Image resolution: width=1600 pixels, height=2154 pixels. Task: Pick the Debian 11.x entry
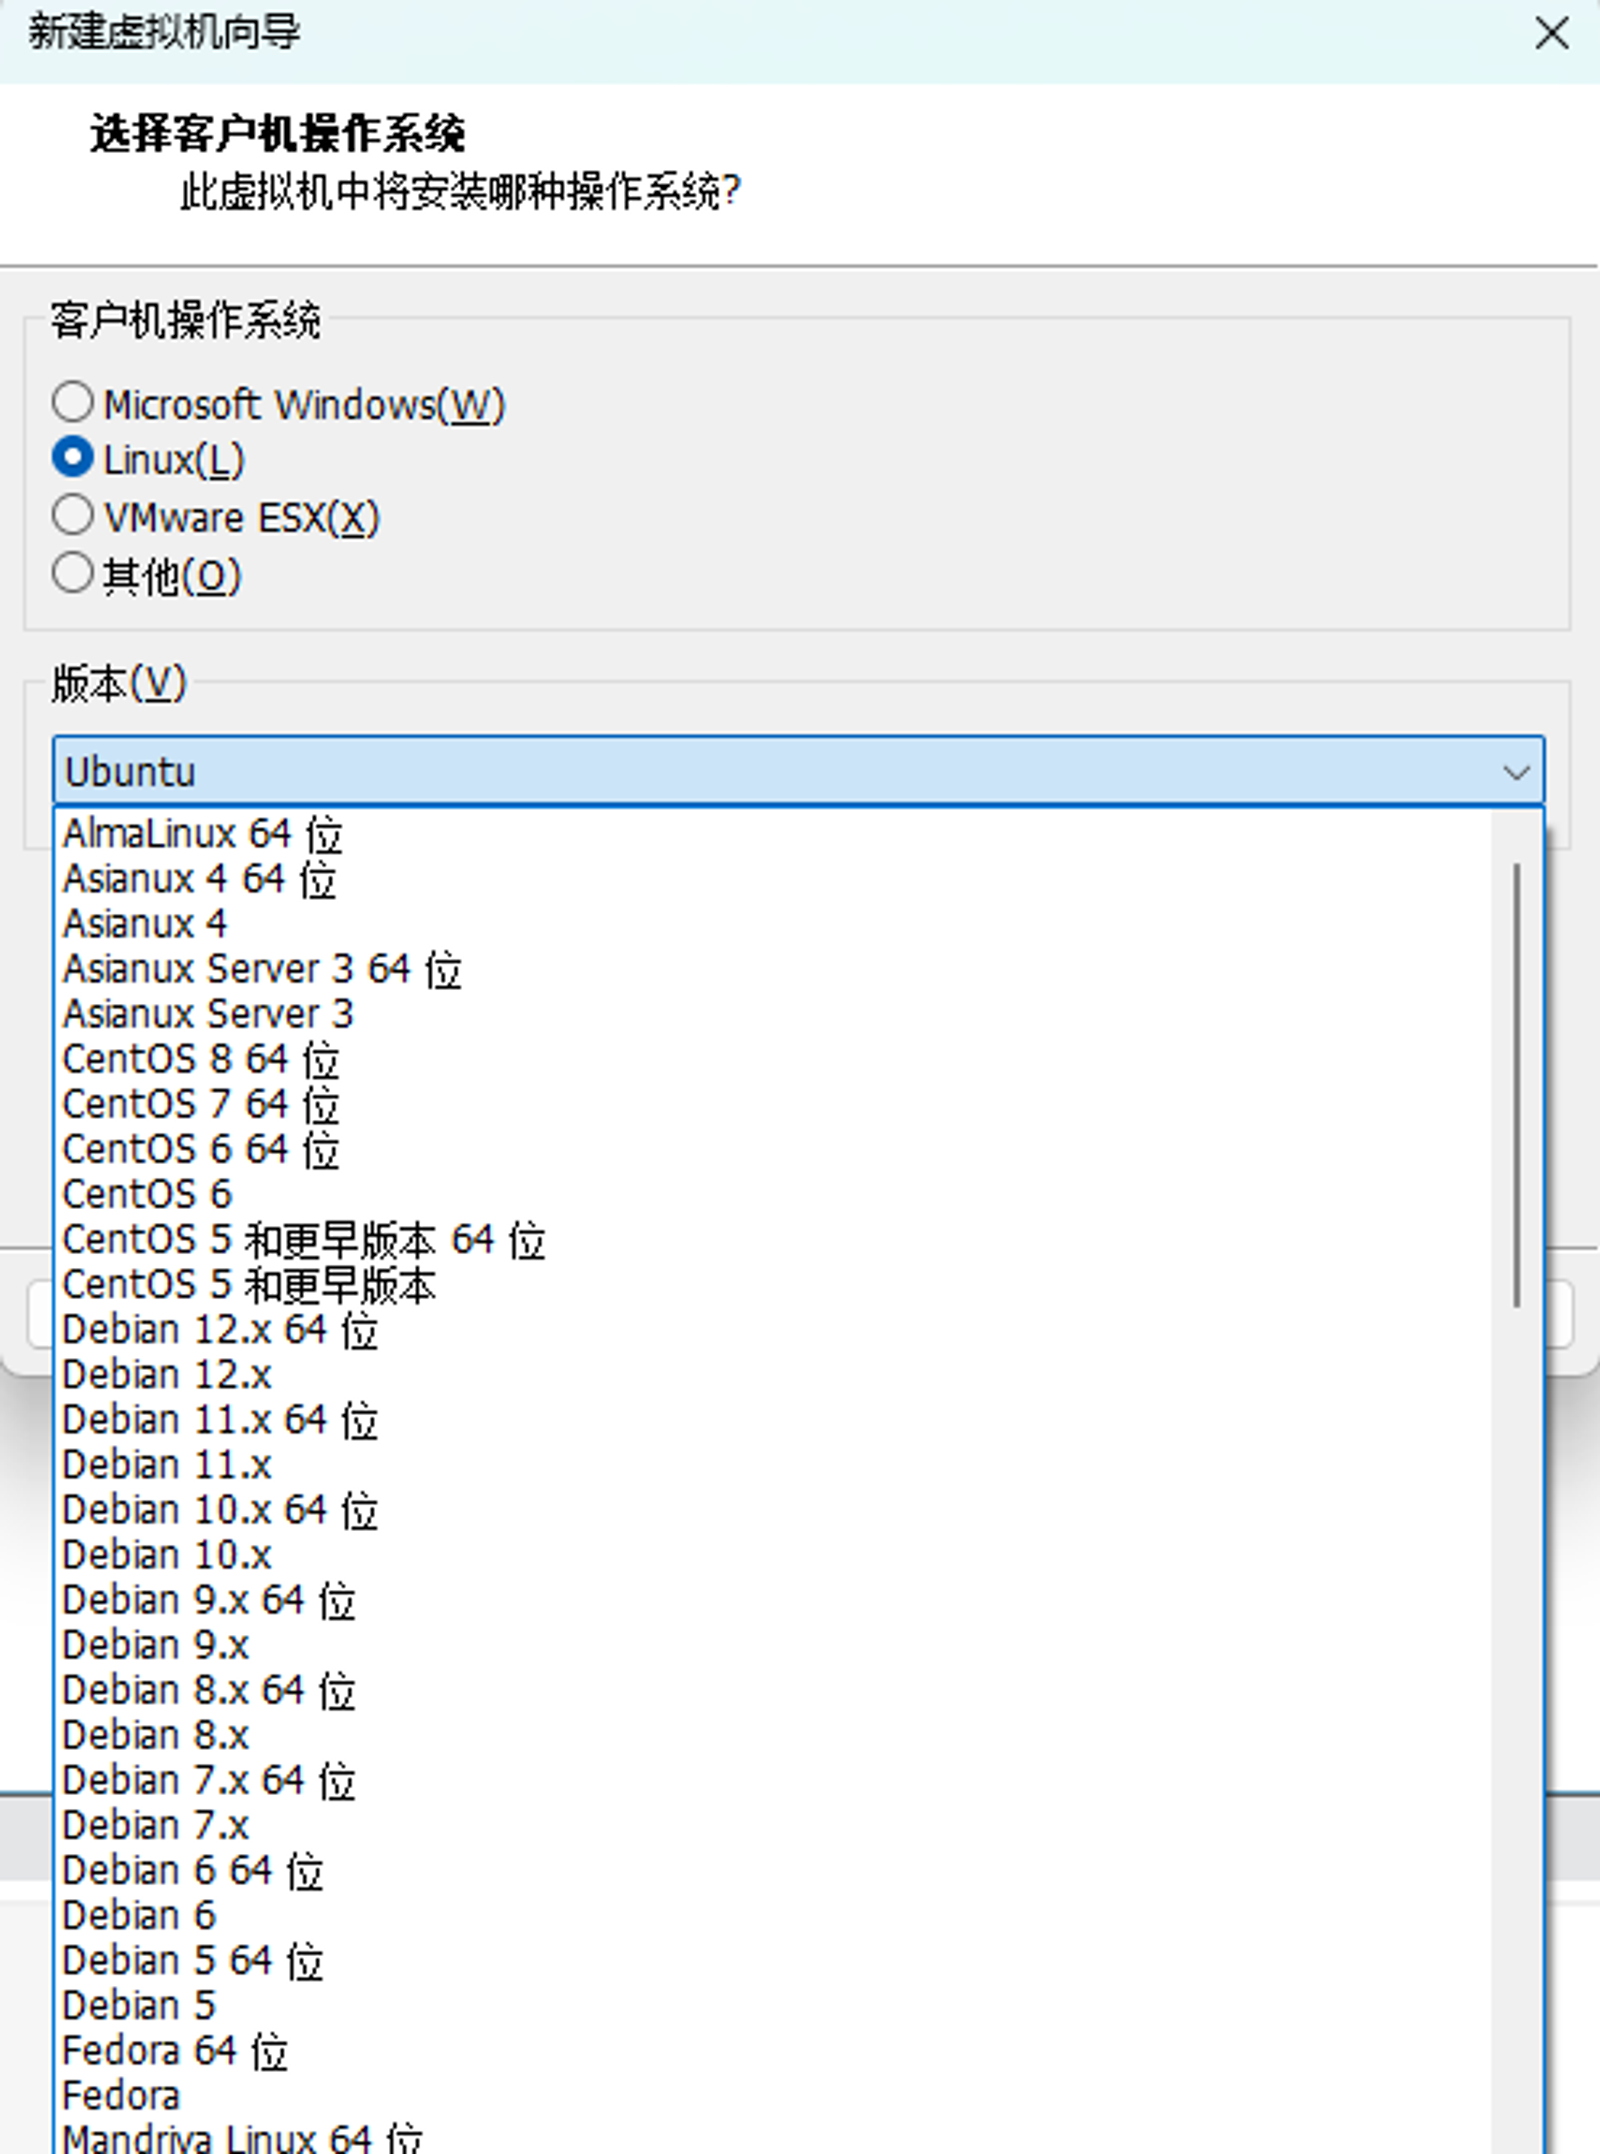click(772, 1465)
